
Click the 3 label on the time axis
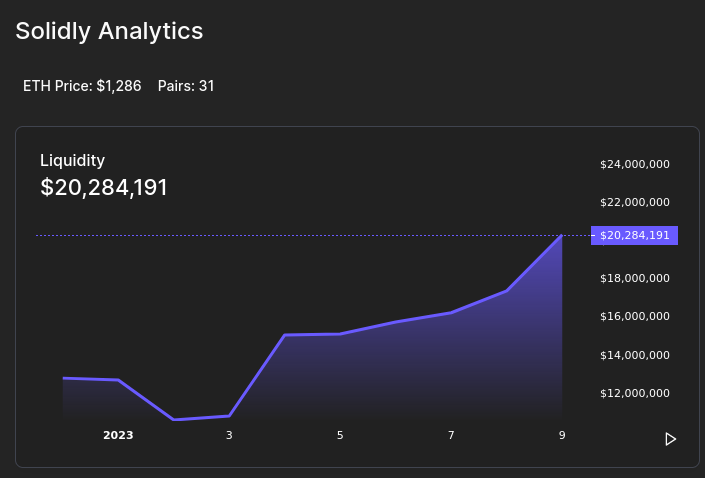(x=229, y=435)
